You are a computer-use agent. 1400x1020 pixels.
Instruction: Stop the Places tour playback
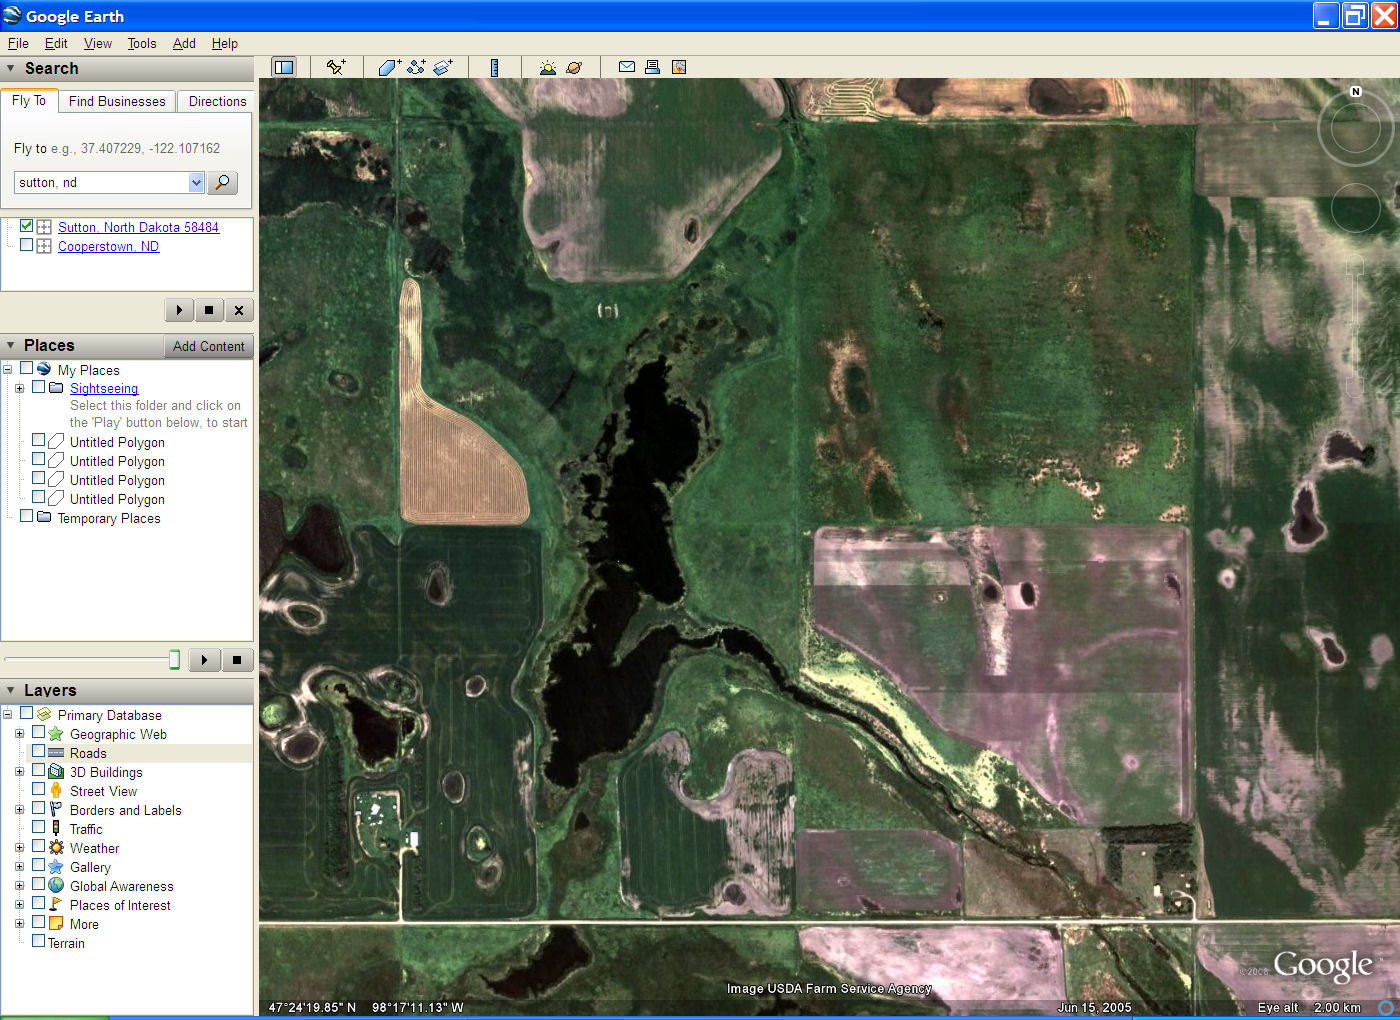(x=237, y=659)
